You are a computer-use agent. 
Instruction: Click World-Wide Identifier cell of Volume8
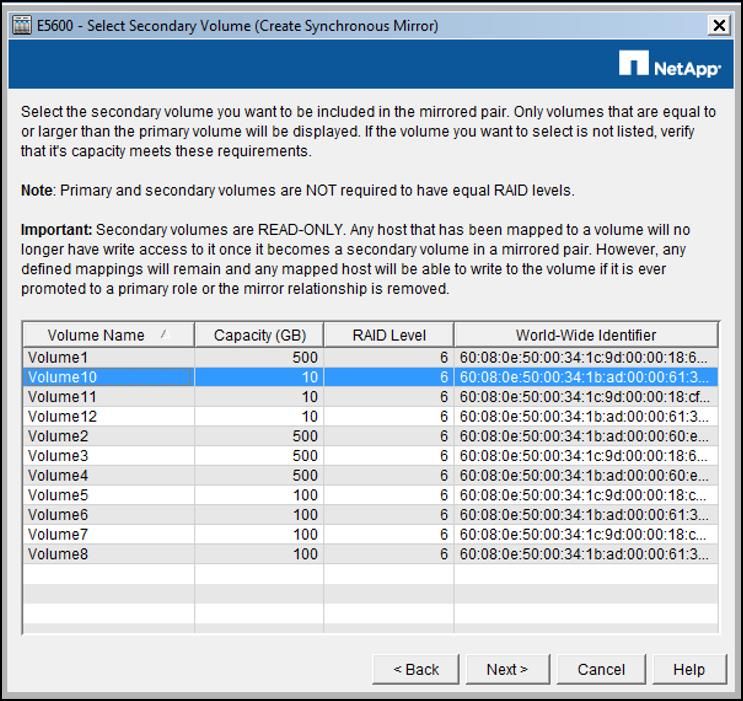click(x=586, y=554)
